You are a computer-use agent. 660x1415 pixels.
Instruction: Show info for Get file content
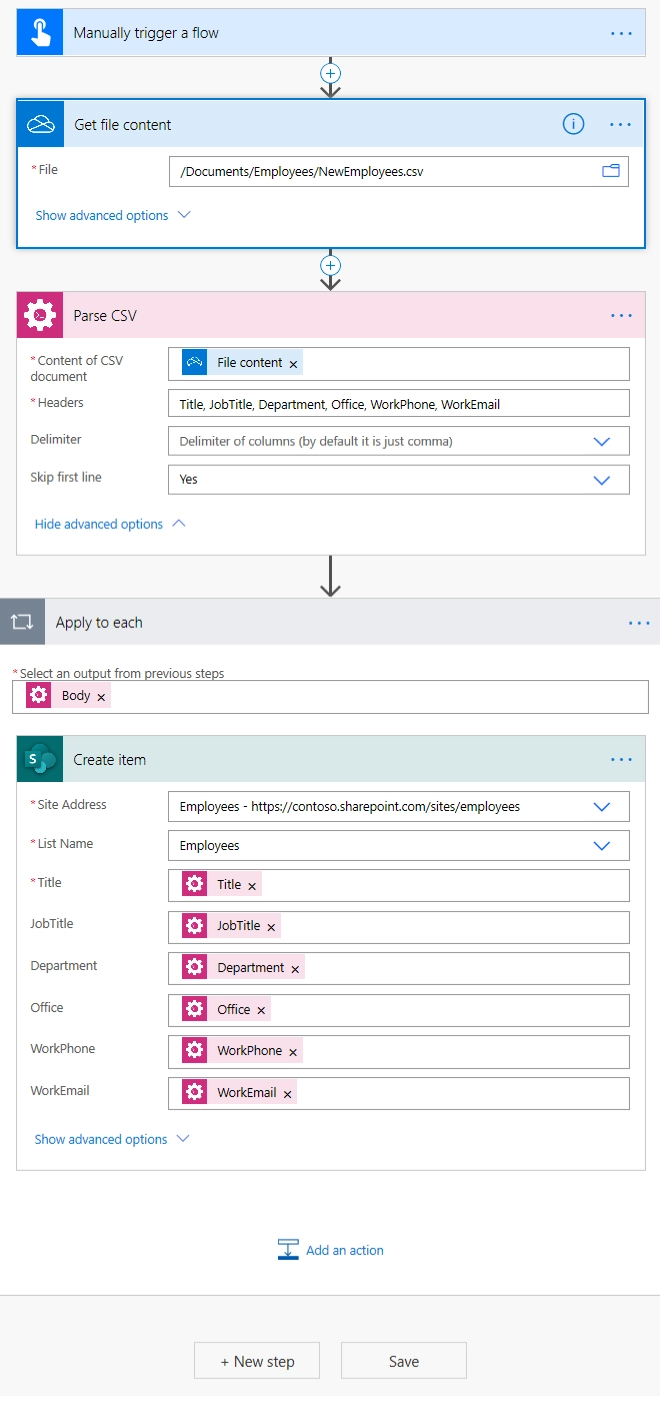pos(573,124)
